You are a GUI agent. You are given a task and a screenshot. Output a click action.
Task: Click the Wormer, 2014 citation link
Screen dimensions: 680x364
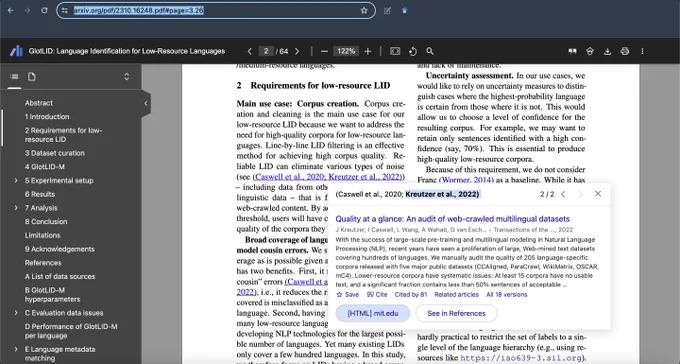[466, 180]
